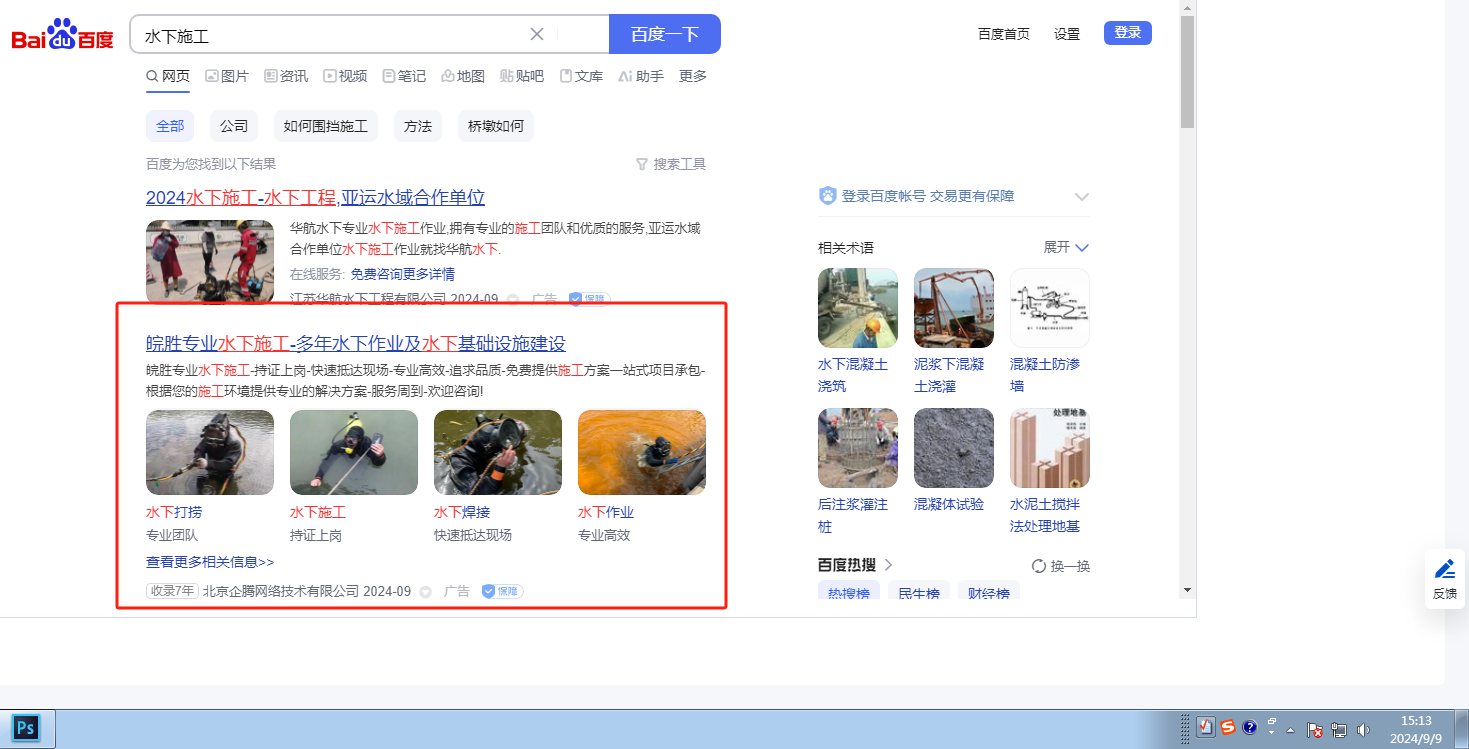Click the 保障 badge under the 皖胜 result
This screenshot has width=1469, height=749.
(x=503, y=591)
